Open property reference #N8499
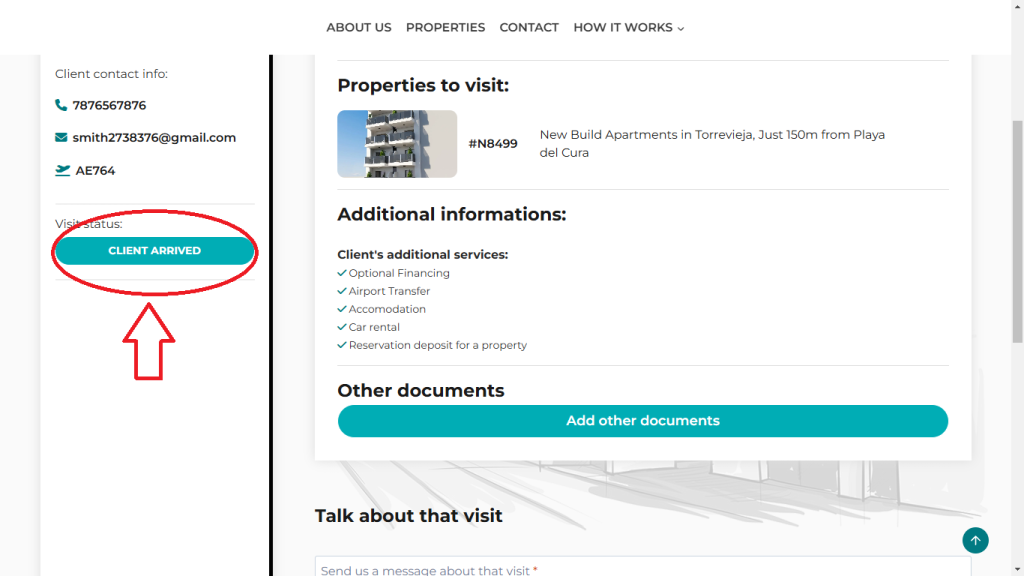Image resolution: width=1024 pixels, height=576 pixels. tap(493, 144)
